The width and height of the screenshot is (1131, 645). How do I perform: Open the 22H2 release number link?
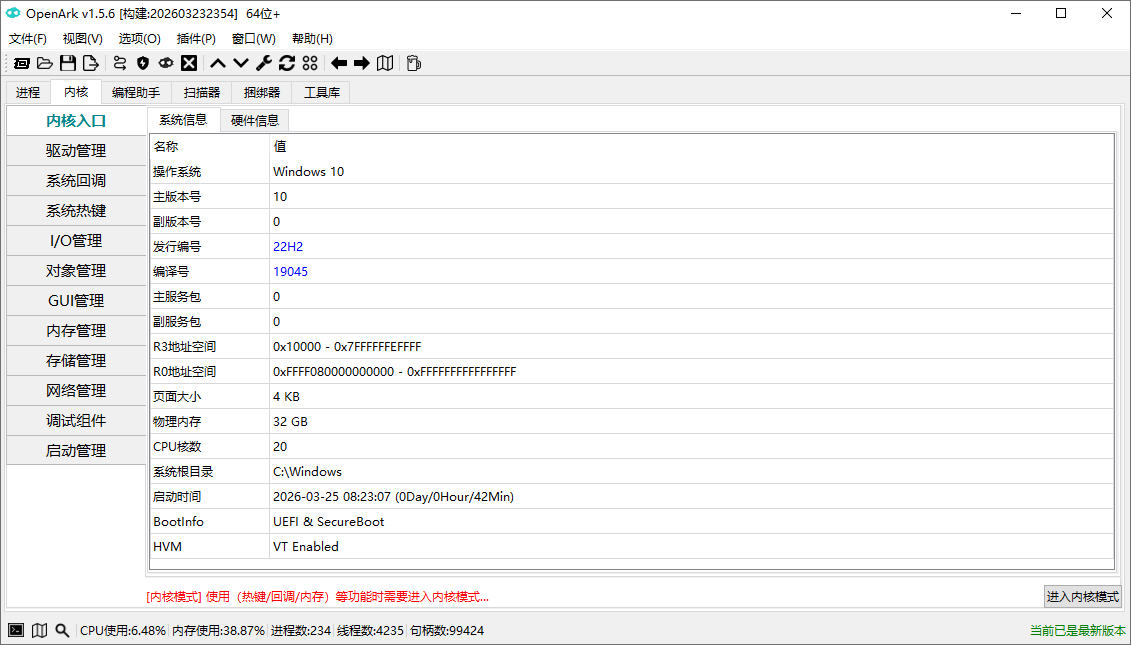click(288, 246)
